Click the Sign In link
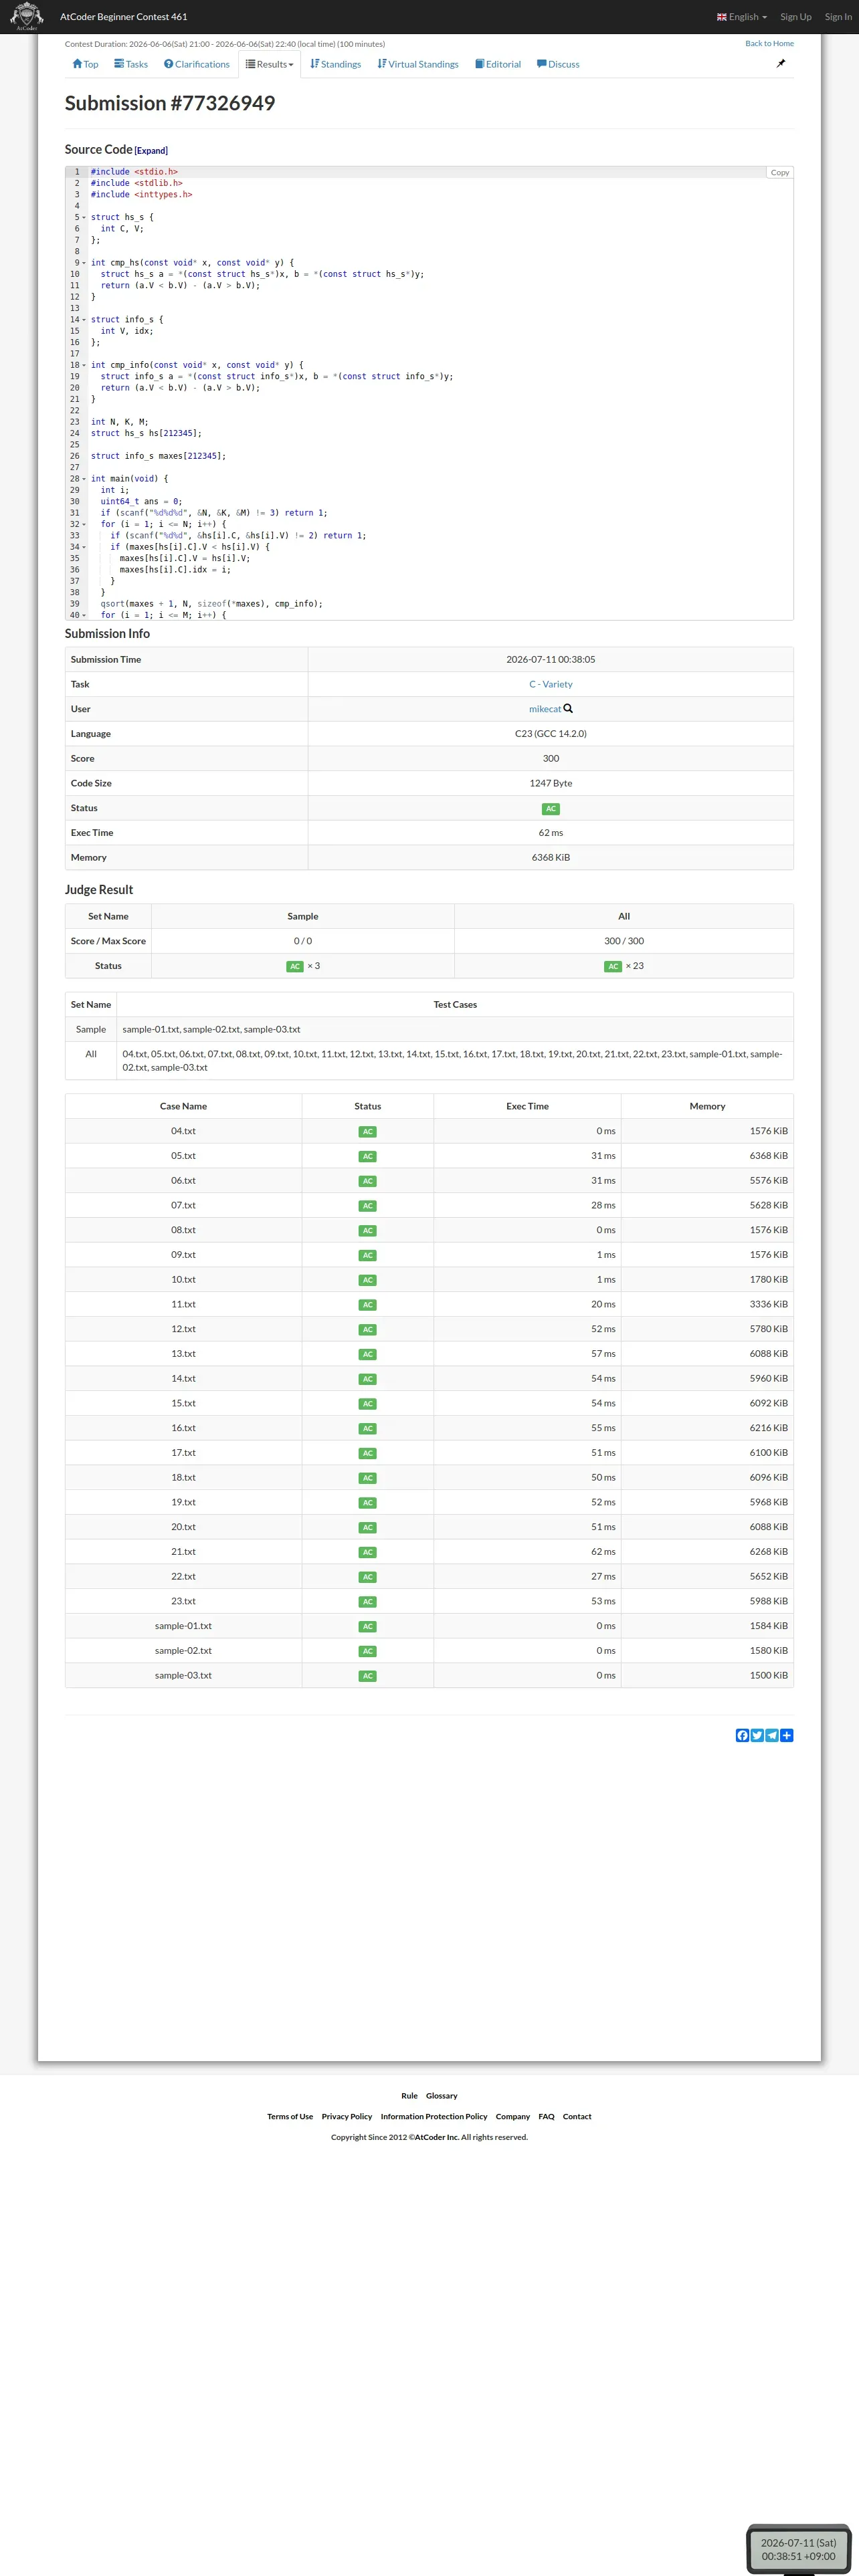The width and height of the screenshot is (859, 2576). [x=838, y=16]
